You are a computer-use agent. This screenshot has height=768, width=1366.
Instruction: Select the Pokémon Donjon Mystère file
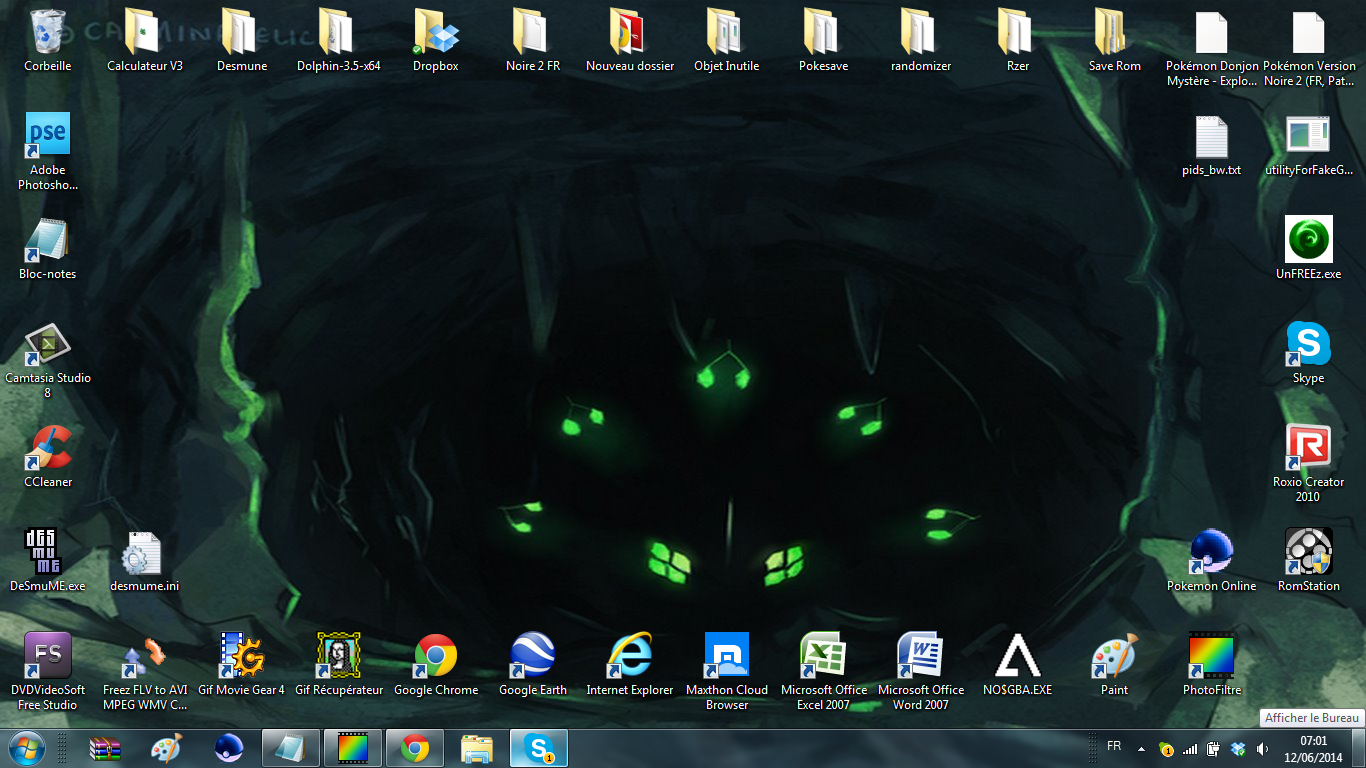point(1211,48)
